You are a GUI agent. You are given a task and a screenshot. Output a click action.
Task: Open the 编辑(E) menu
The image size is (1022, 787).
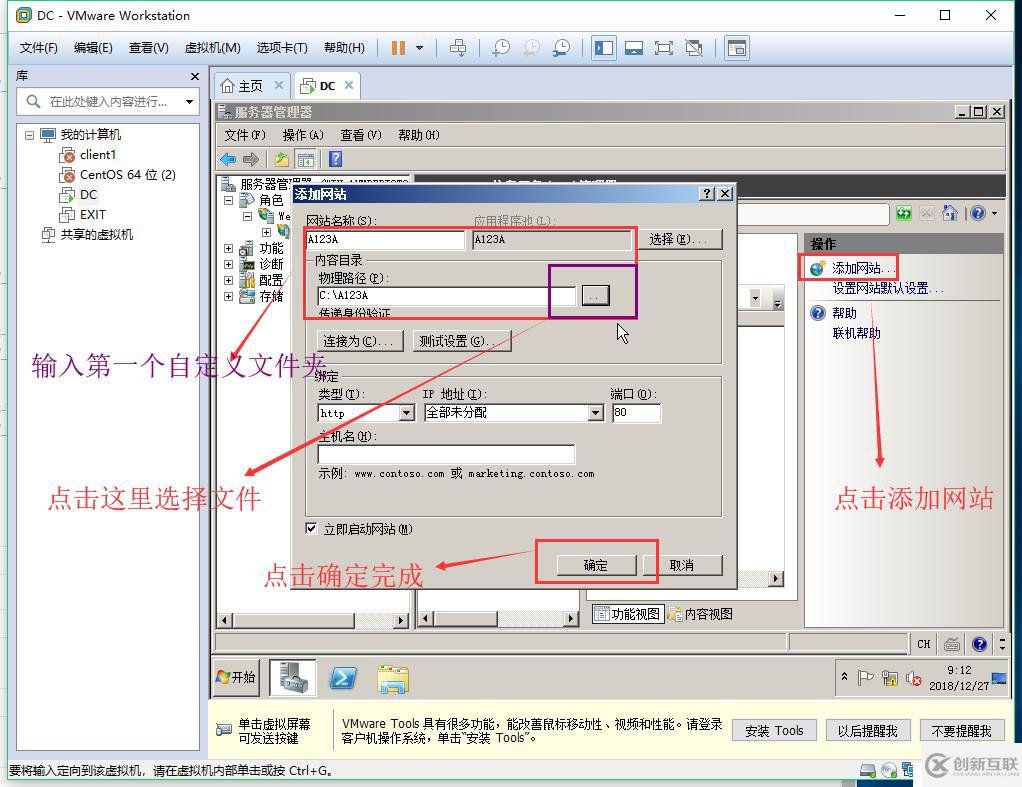pos(93,48)
